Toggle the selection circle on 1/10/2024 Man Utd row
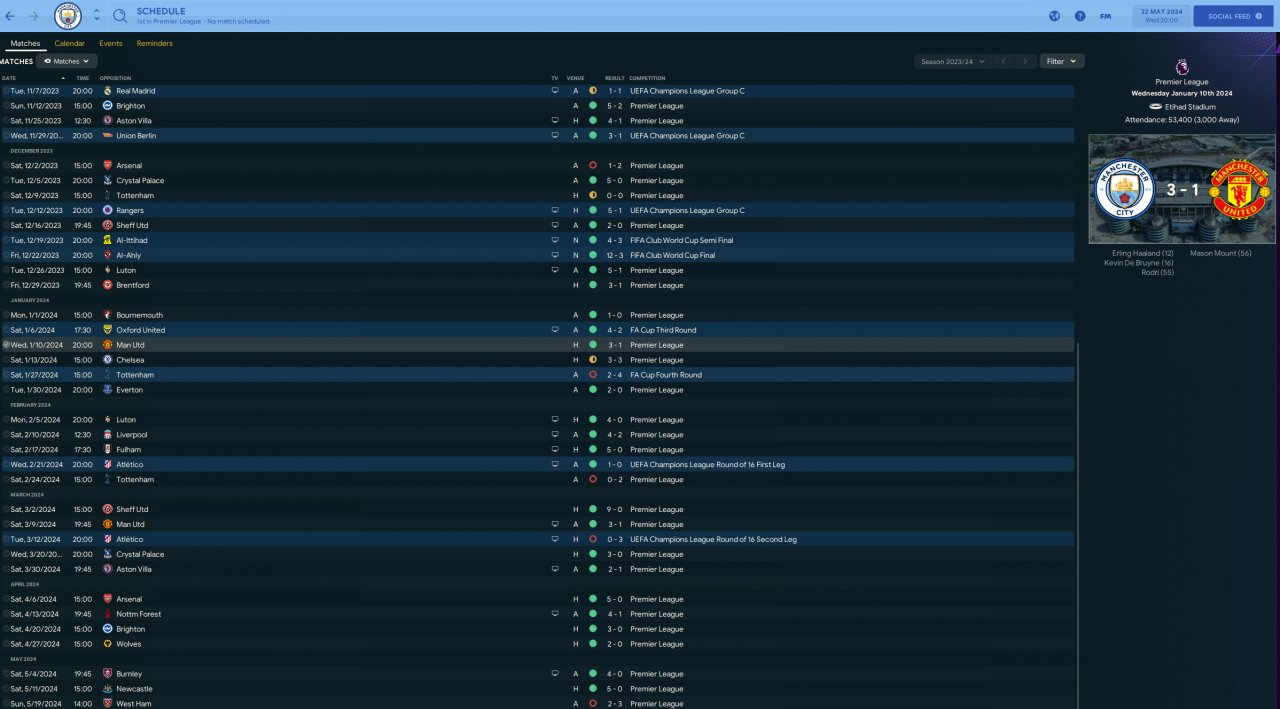Image resolution: width=1280 pixels, height=709 pixels. click(x=6, y=345)
